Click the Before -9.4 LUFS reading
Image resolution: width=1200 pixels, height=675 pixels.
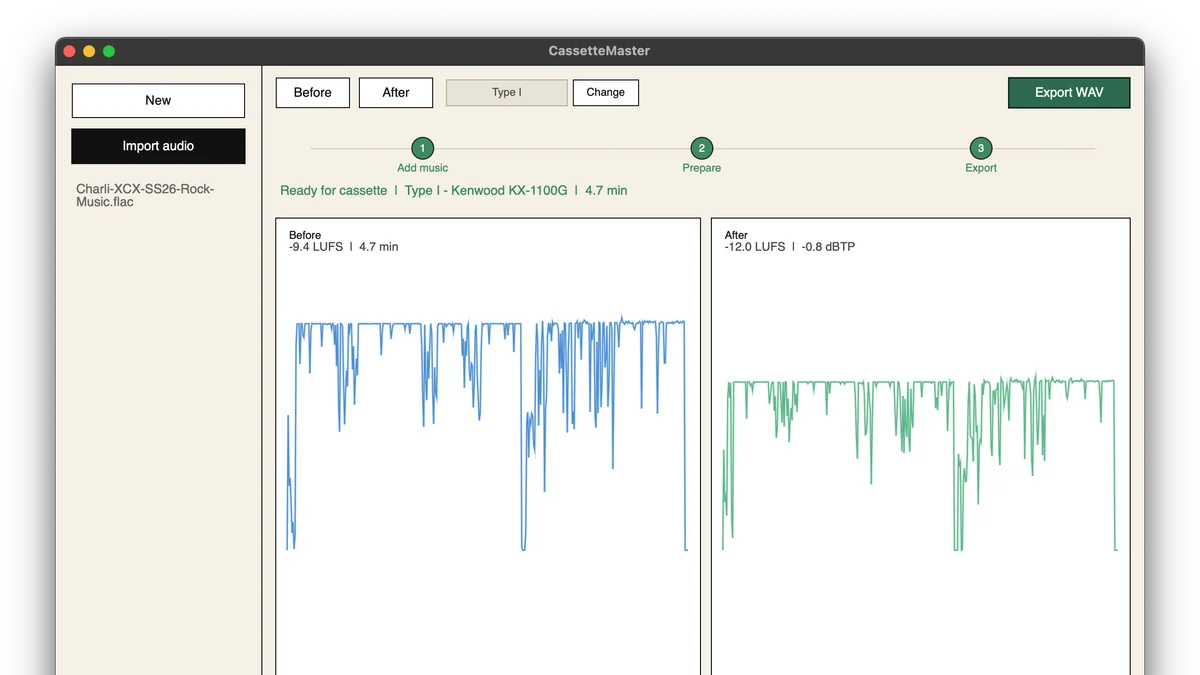[x=315, y=246]
